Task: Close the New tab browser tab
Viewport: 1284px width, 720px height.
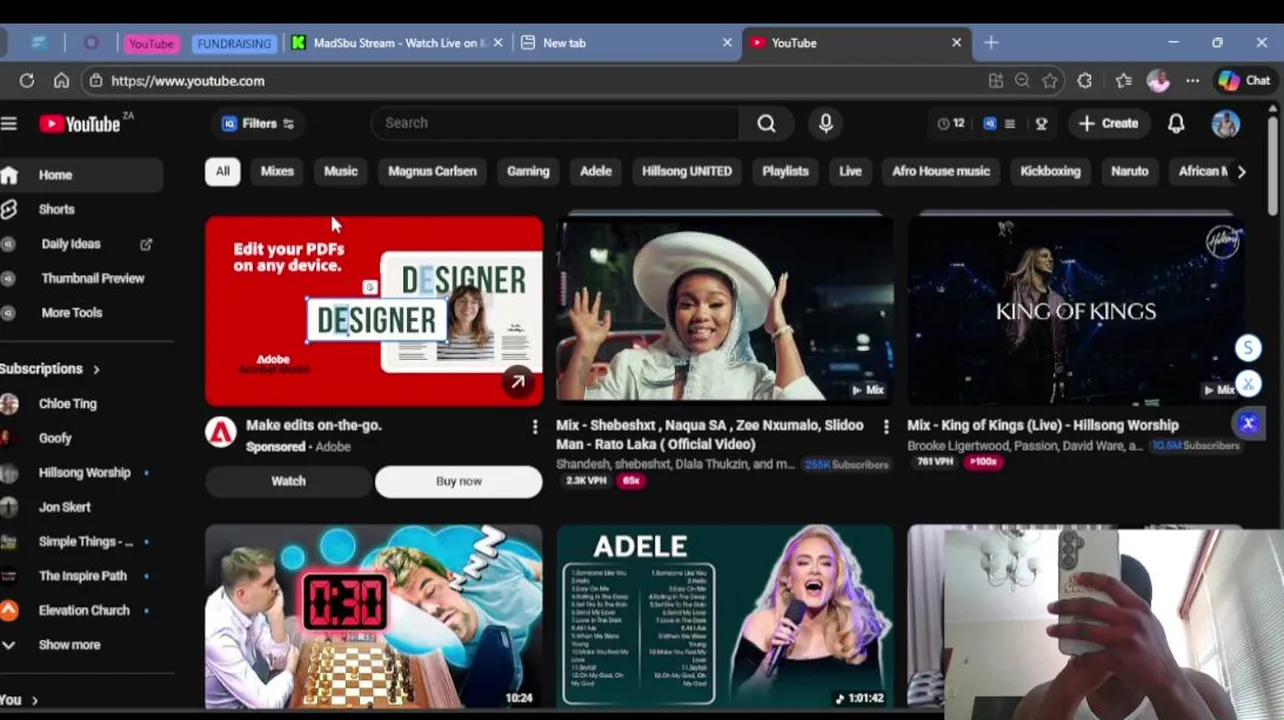Action: pos(727,43)
